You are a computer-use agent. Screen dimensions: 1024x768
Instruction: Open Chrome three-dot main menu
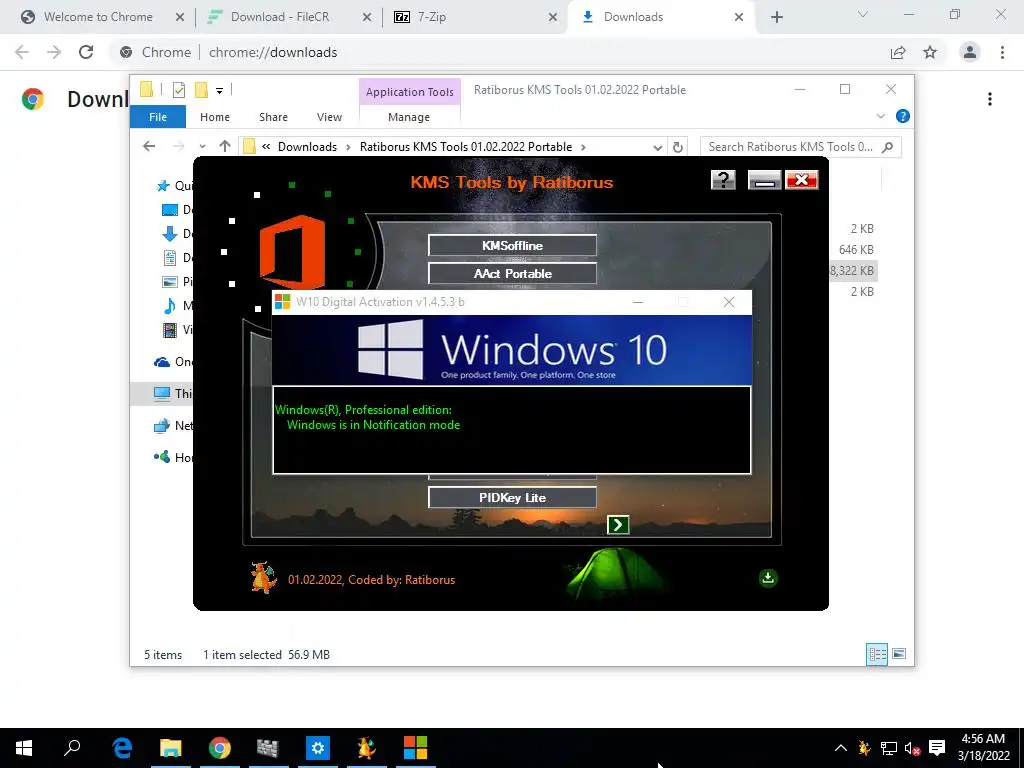tap(1002, 52)
